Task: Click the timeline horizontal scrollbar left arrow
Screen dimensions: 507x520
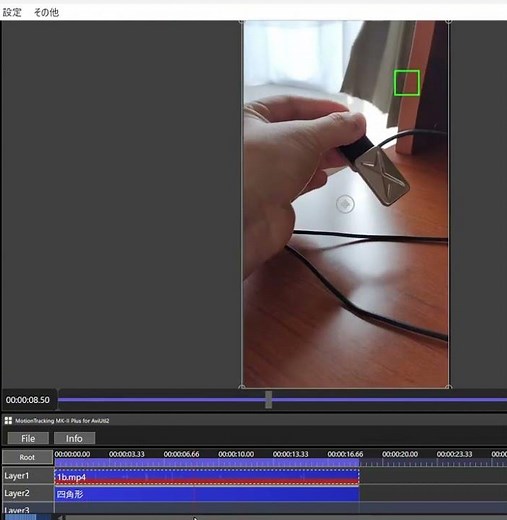Action: pos(60,517)
